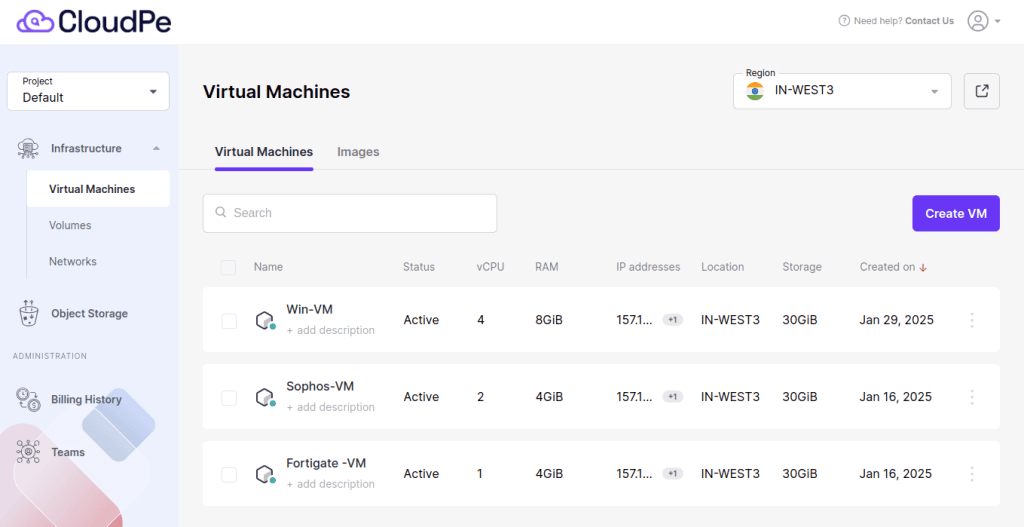Click the search magnifier icon
The image size is (1024, 527).
[221, 212]
